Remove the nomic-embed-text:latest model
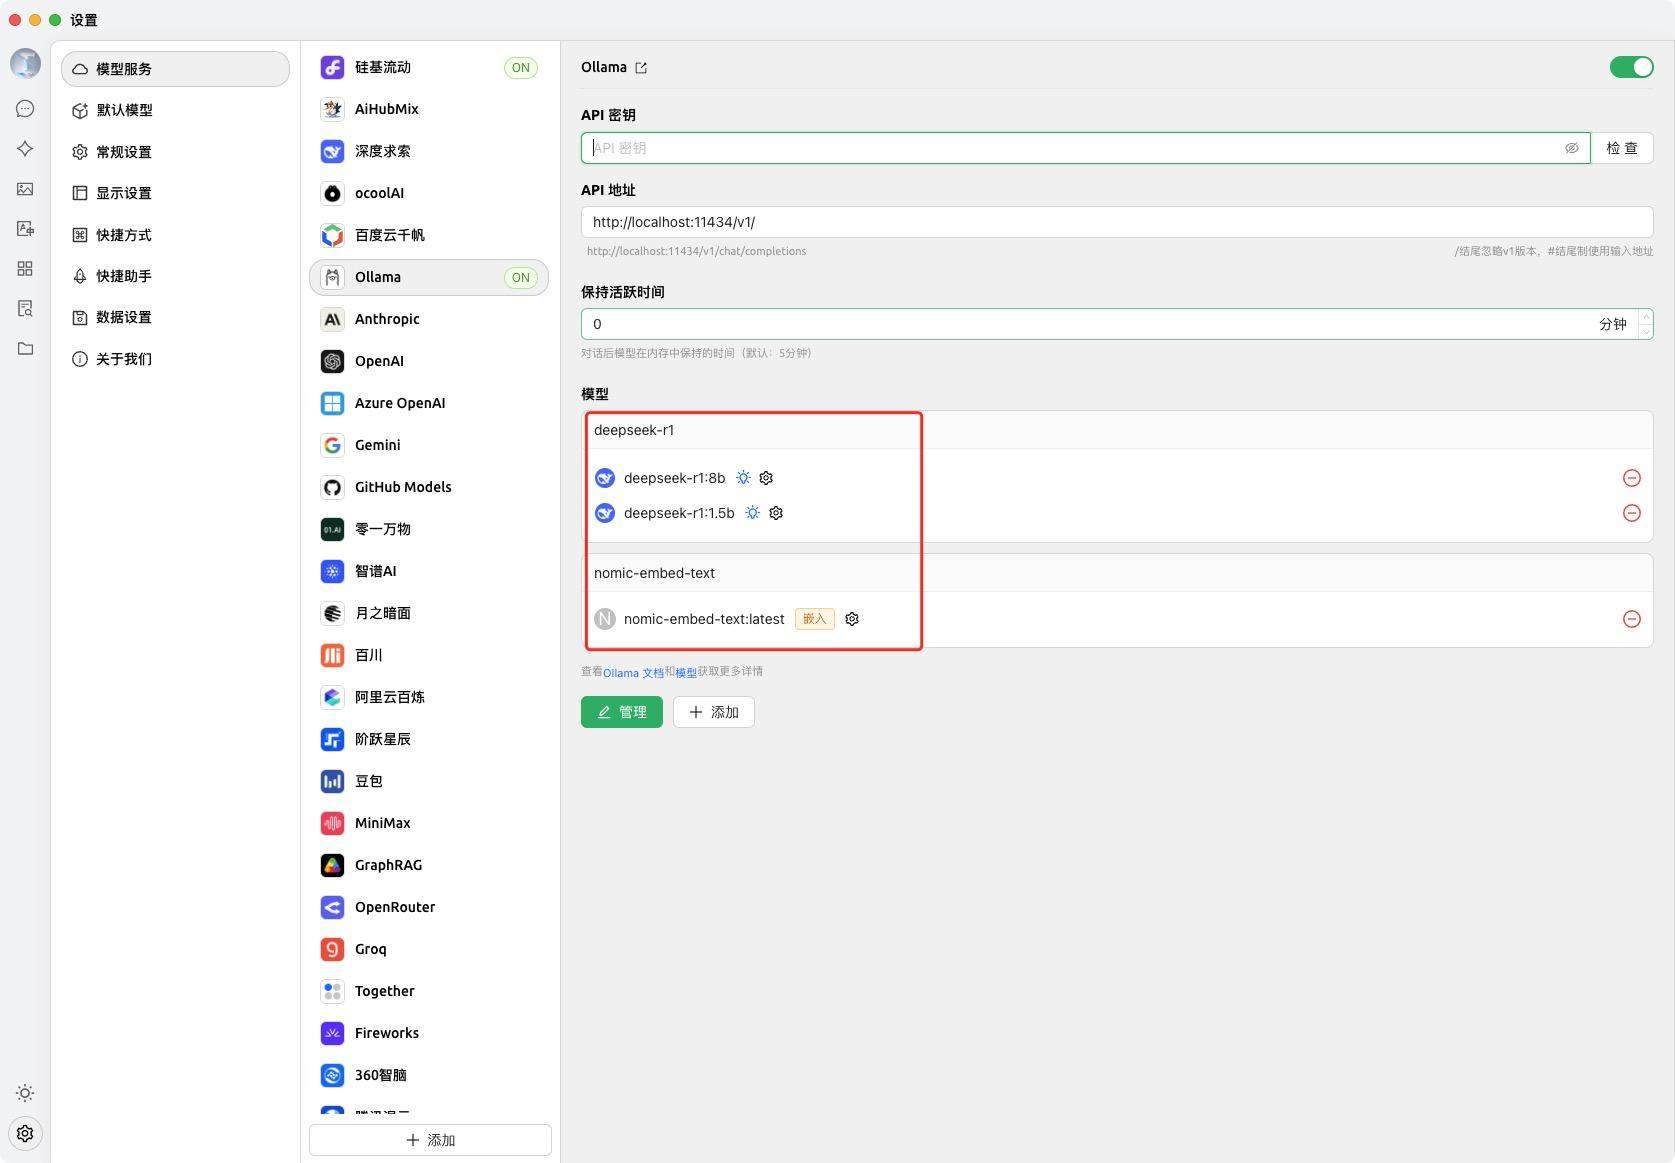The width and height of the screenshot is (1675, 1163). pos(1631,619)
